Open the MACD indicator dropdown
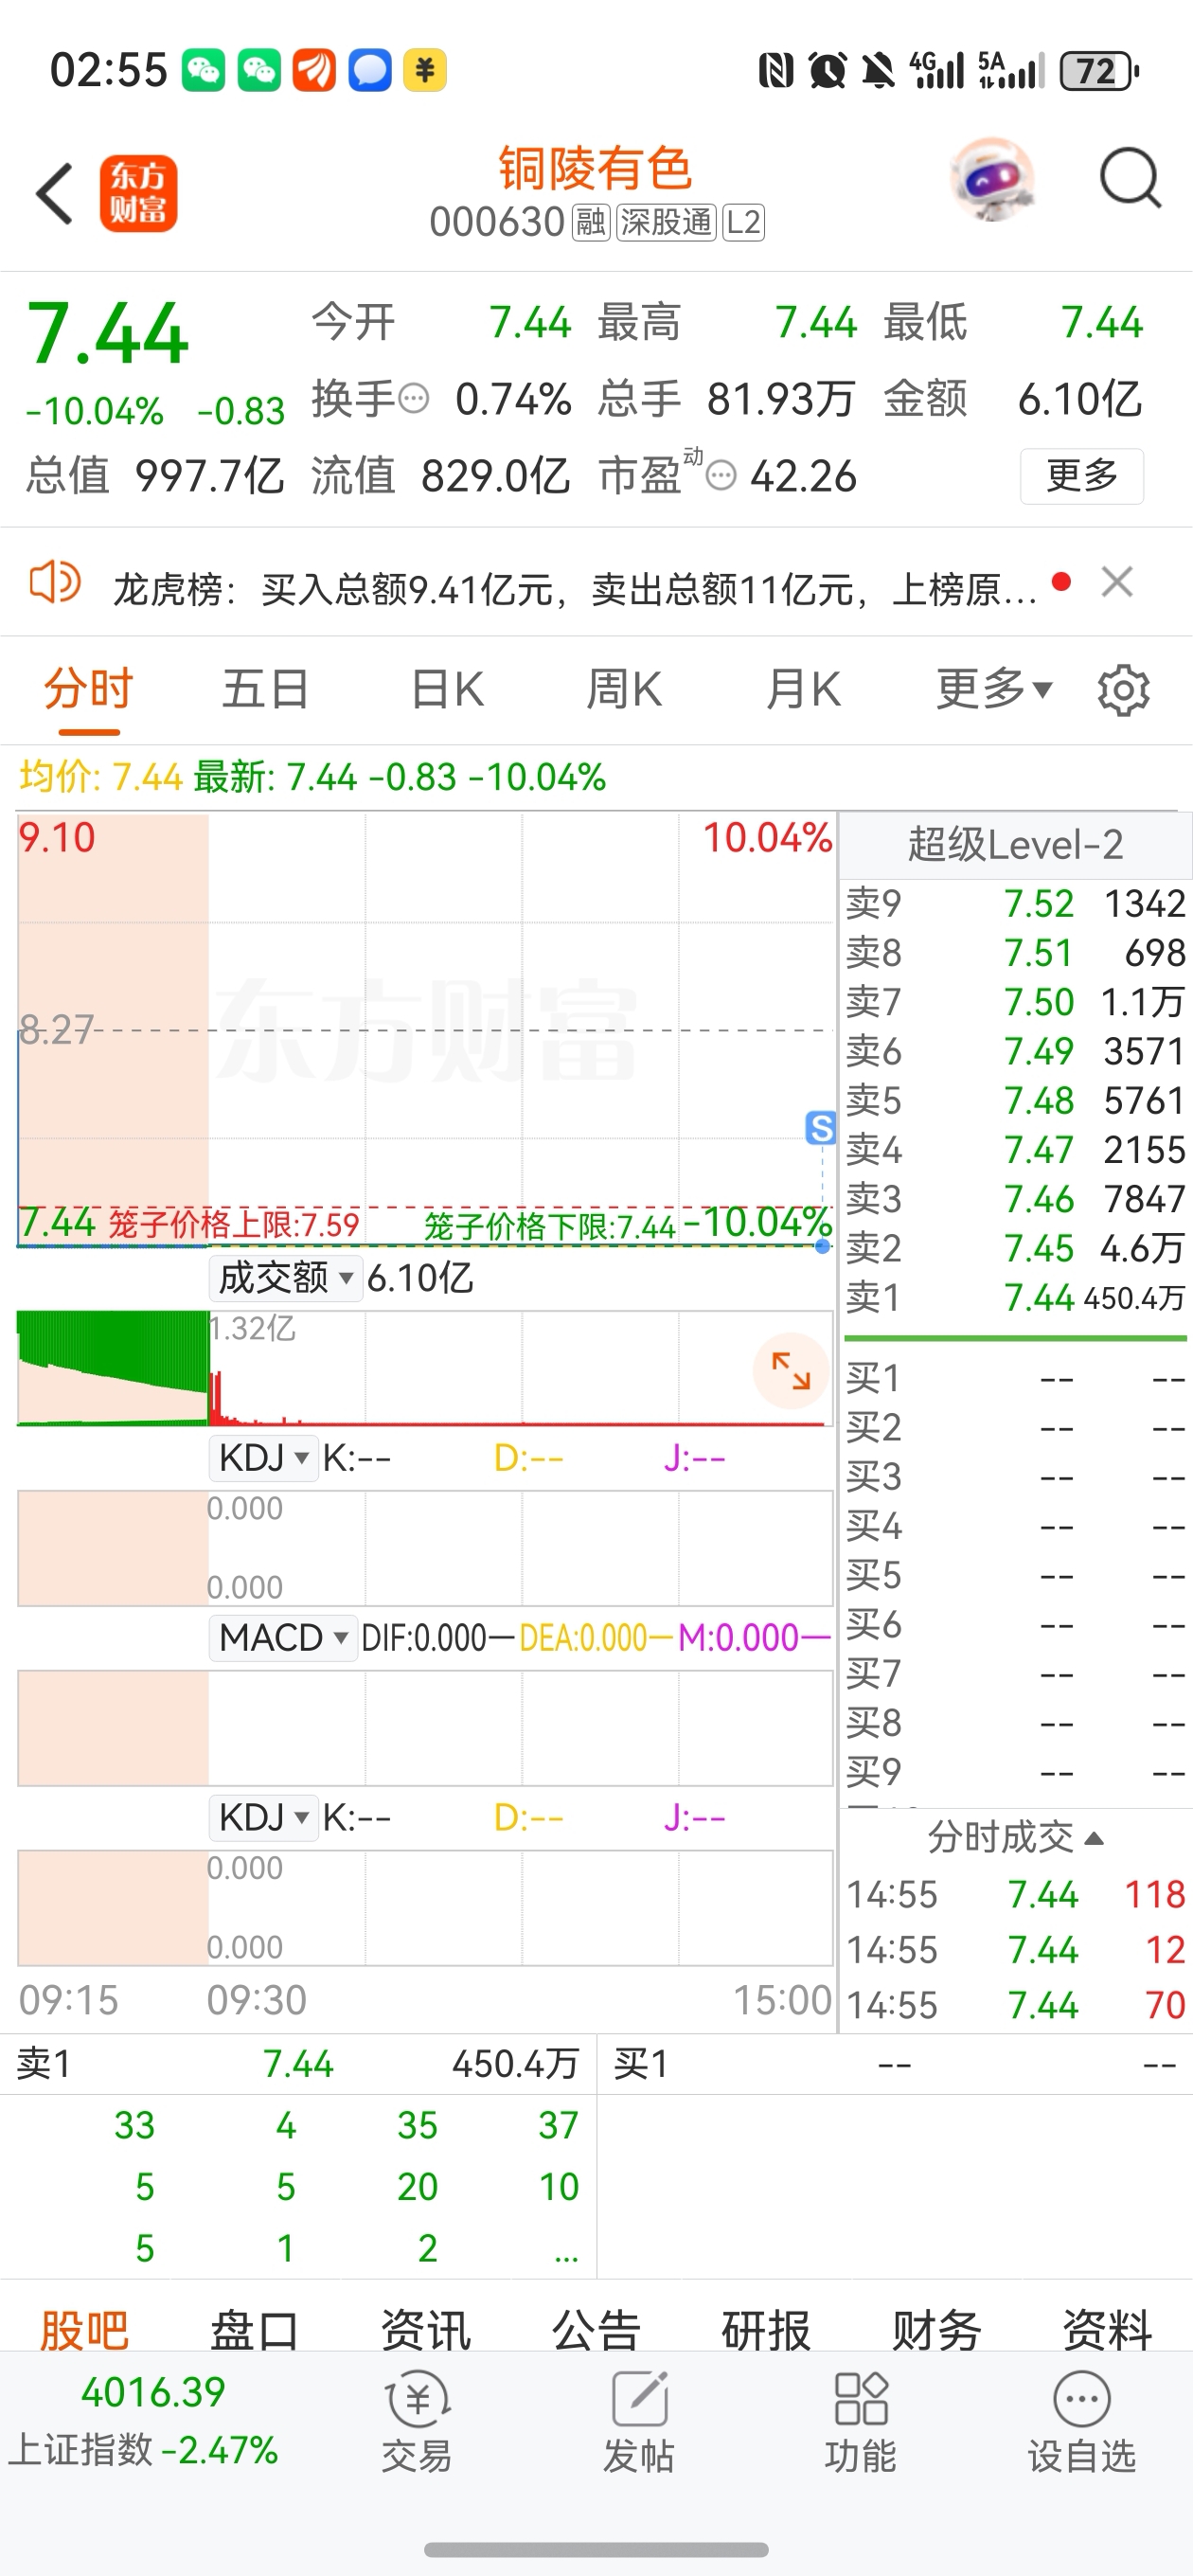The image size is (1193, 2576). 283,1638
